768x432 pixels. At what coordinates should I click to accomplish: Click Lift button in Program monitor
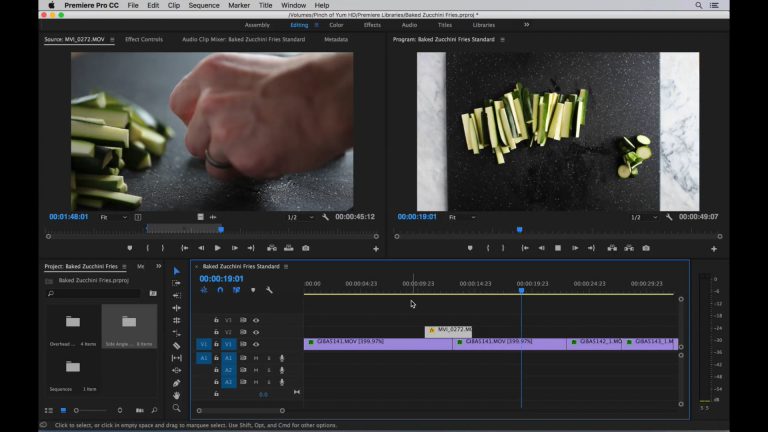coord(612,248)
